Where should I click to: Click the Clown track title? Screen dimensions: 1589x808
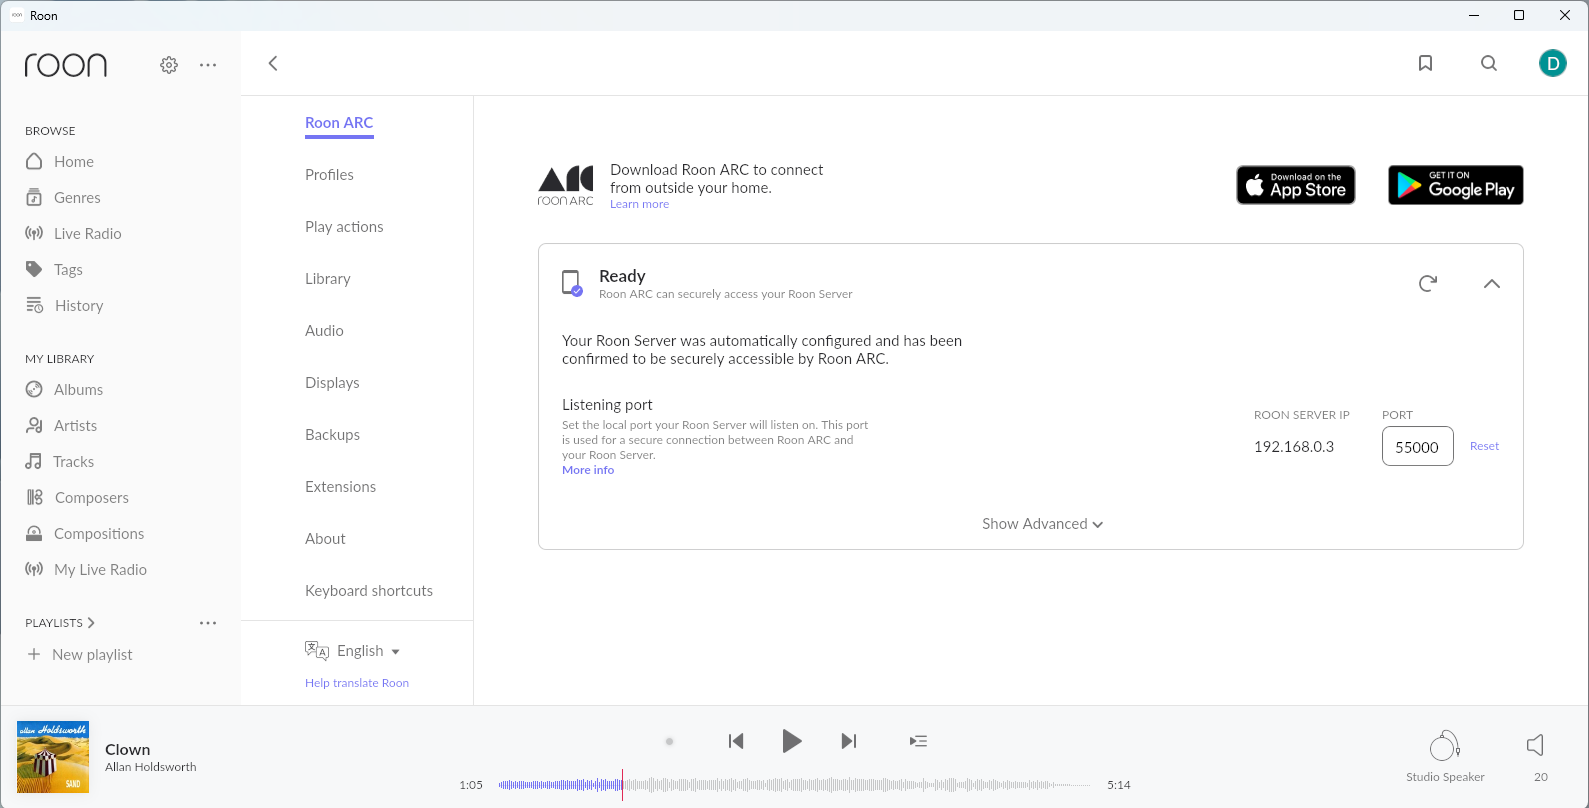tap(127, 750)
